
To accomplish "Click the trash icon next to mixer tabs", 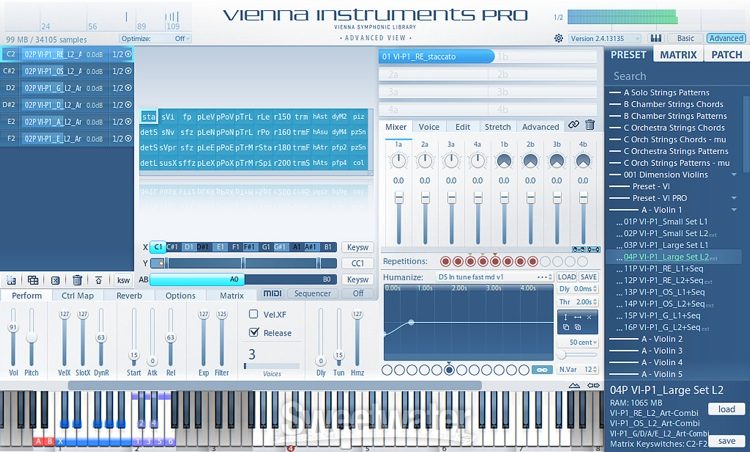I will 590,125.
